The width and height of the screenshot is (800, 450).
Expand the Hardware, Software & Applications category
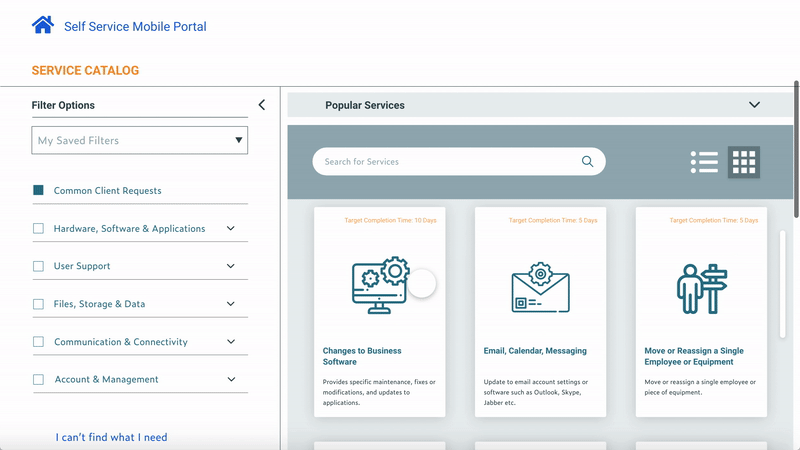click(x=231, y=229)
